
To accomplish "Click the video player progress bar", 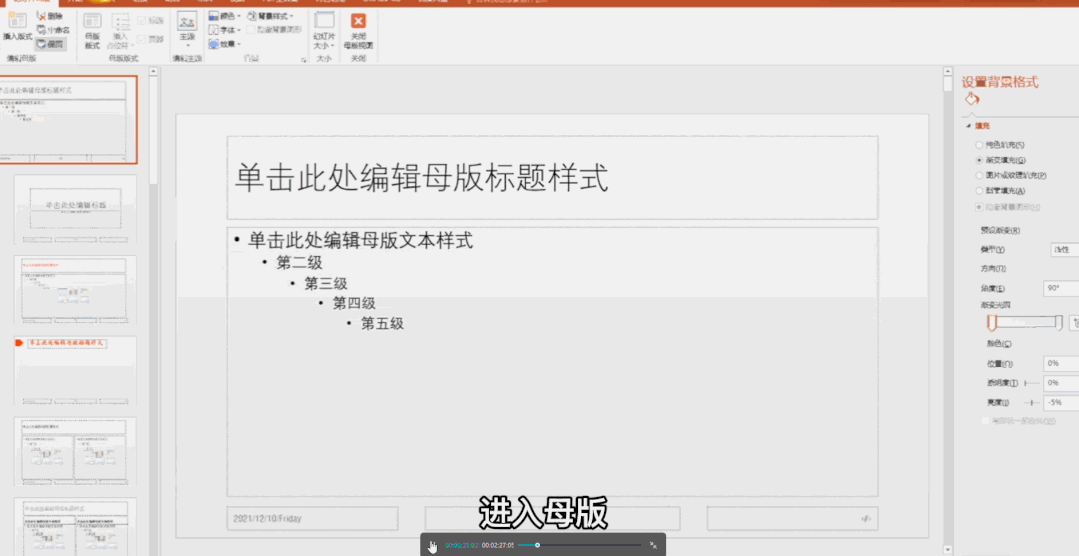I will coord(579,545).
